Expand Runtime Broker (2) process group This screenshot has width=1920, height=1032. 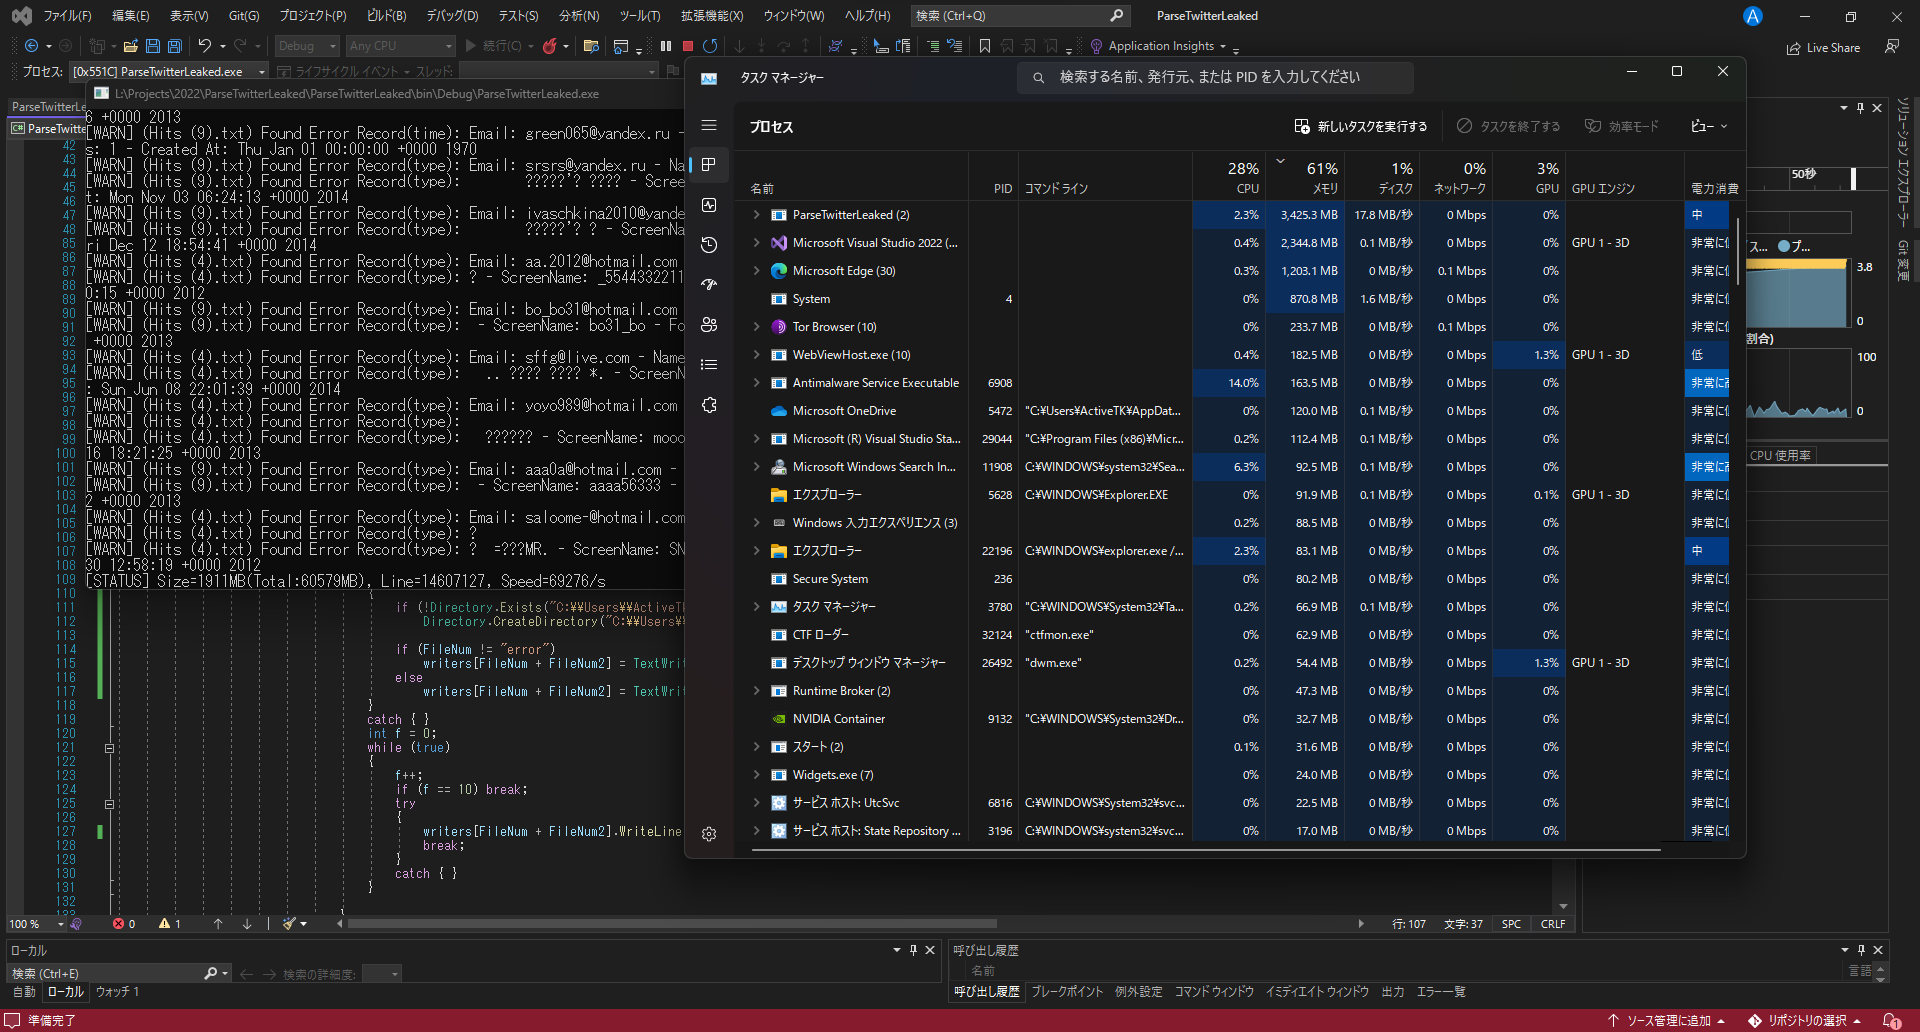point(756,691)
